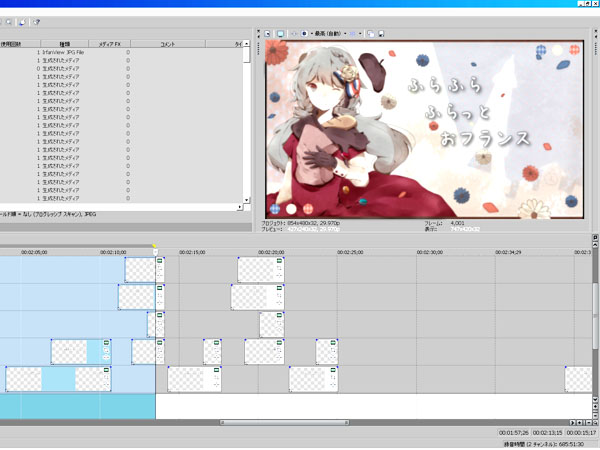Select fifth track clip ending at 00:02:25;00
The width and height of the screenshot is (600, 450).
tap(313, 379)
